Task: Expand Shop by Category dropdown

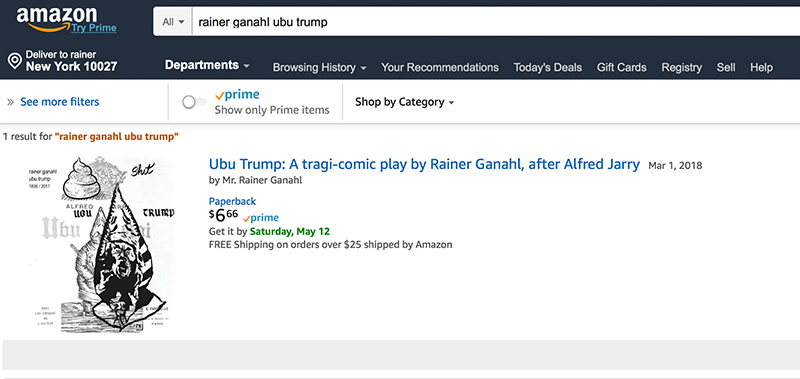Action: (x=405, y=102)
